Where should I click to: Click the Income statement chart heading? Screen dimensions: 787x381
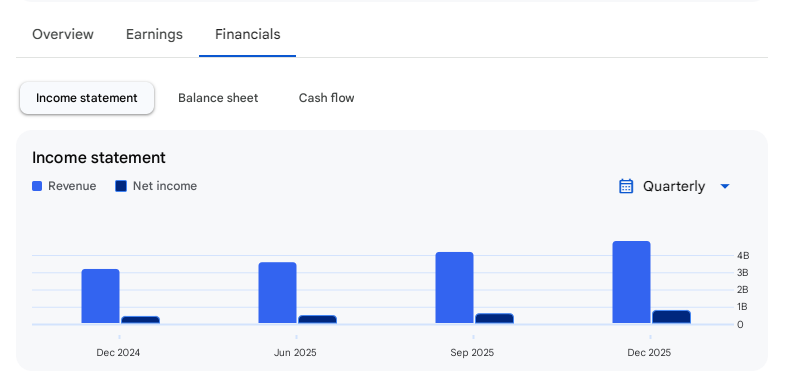tap(99, 158)
